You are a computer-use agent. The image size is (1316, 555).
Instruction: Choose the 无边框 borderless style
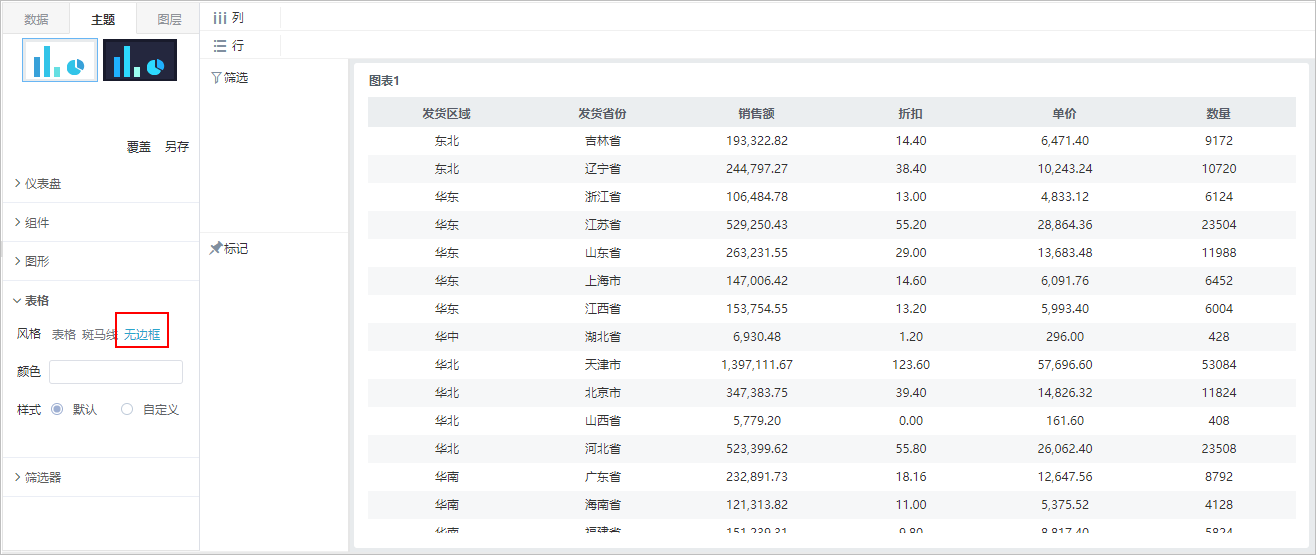tap(142, 335)
